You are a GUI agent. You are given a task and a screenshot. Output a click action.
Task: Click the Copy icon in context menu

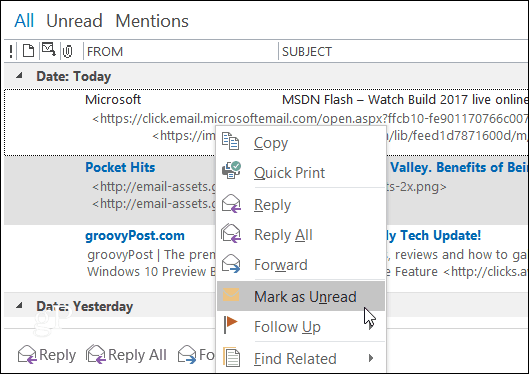230,142
